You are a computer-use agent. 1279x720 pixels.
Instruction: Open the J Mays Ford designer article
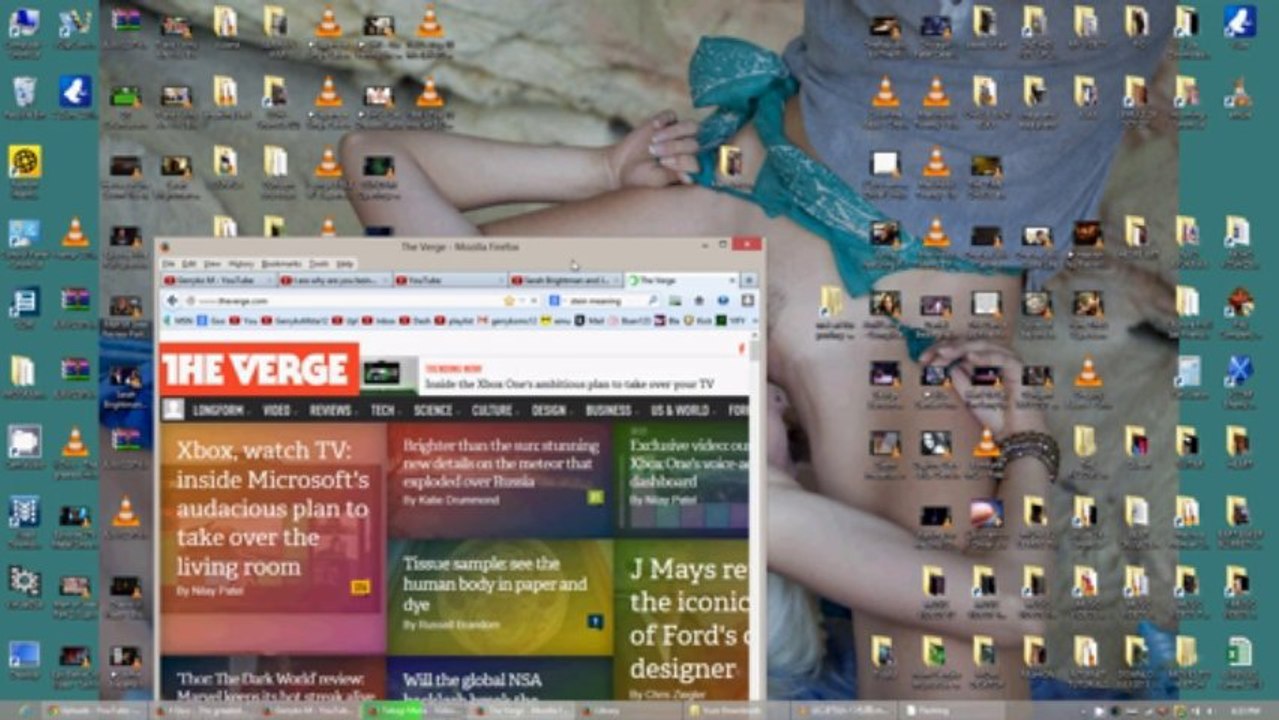coord(688,618)
